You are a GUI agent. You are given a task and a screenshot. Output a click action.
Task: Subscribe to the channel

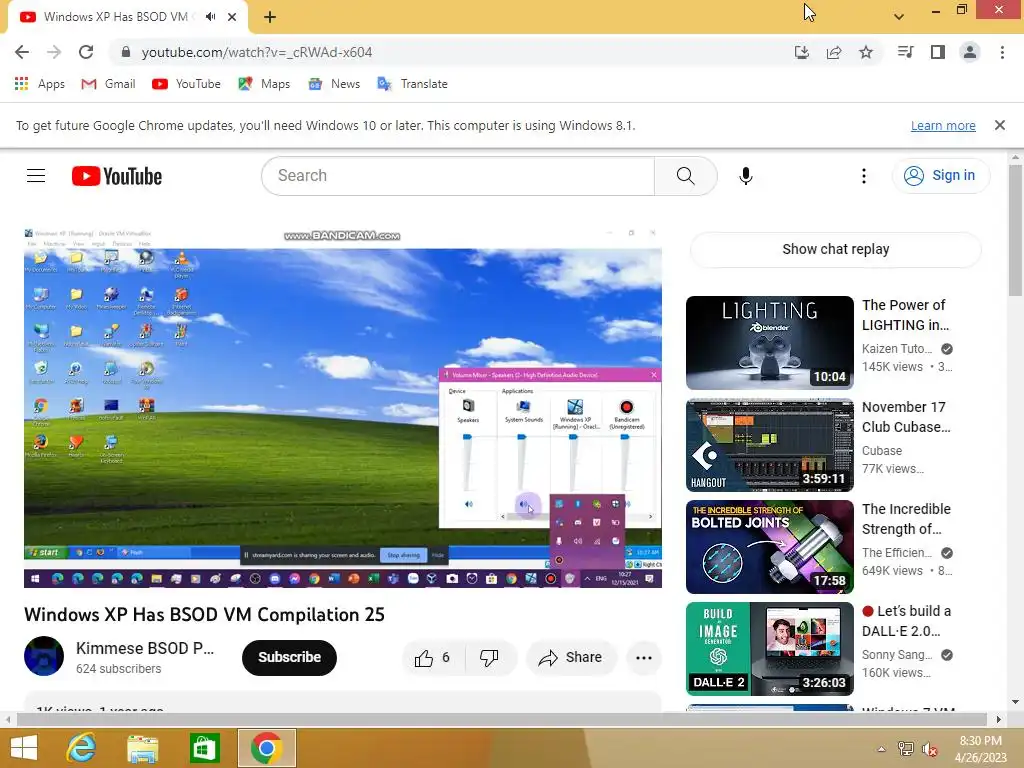click(x=289, y=657)
